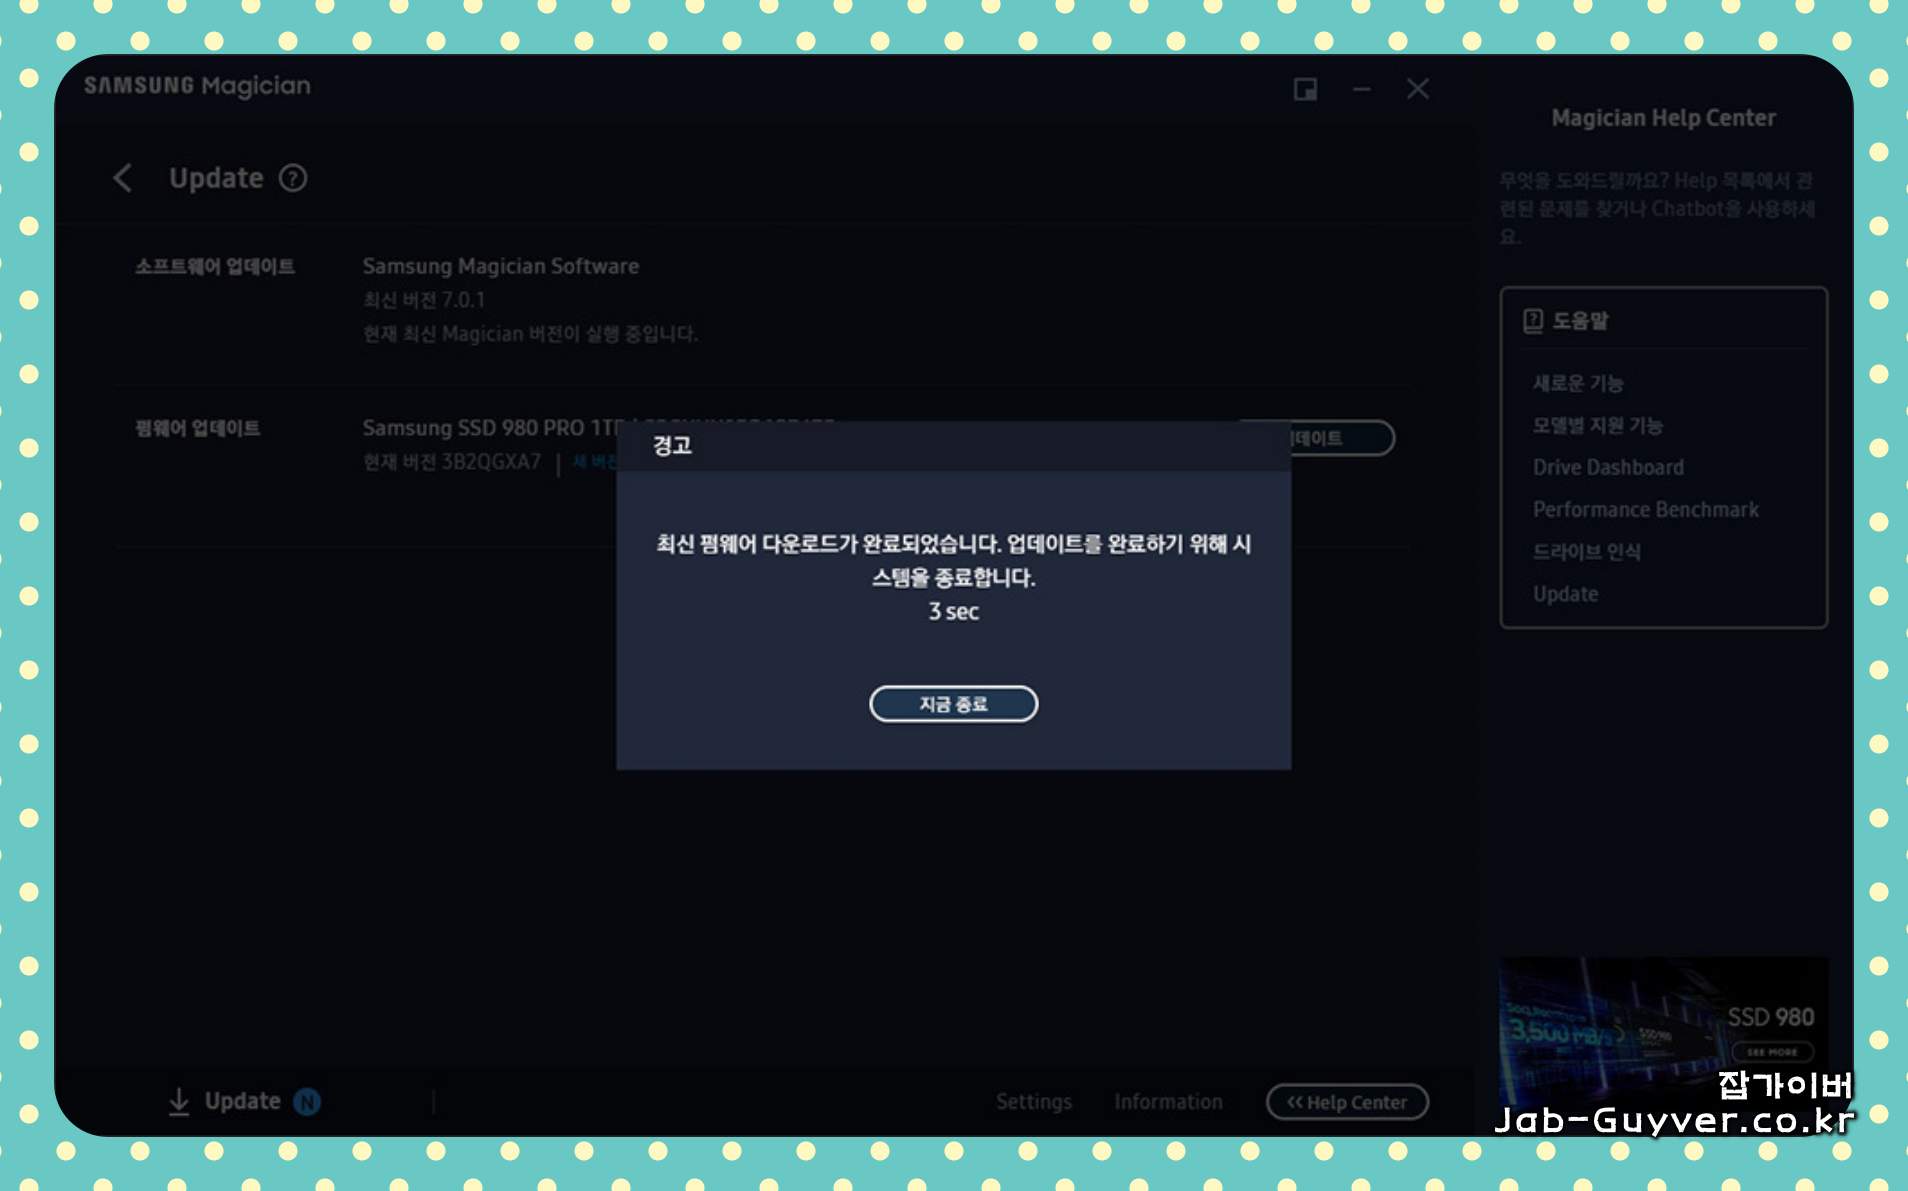Click the blue N badge beside Update
This screenshot has height=1191, width=1908.
click(x=307, y=1102)
